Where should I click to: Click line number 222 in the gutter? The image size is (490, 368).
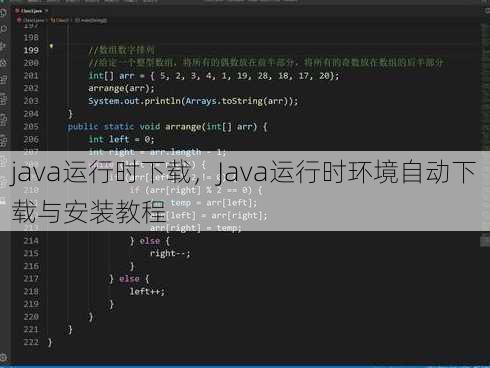tap(31, 342)
